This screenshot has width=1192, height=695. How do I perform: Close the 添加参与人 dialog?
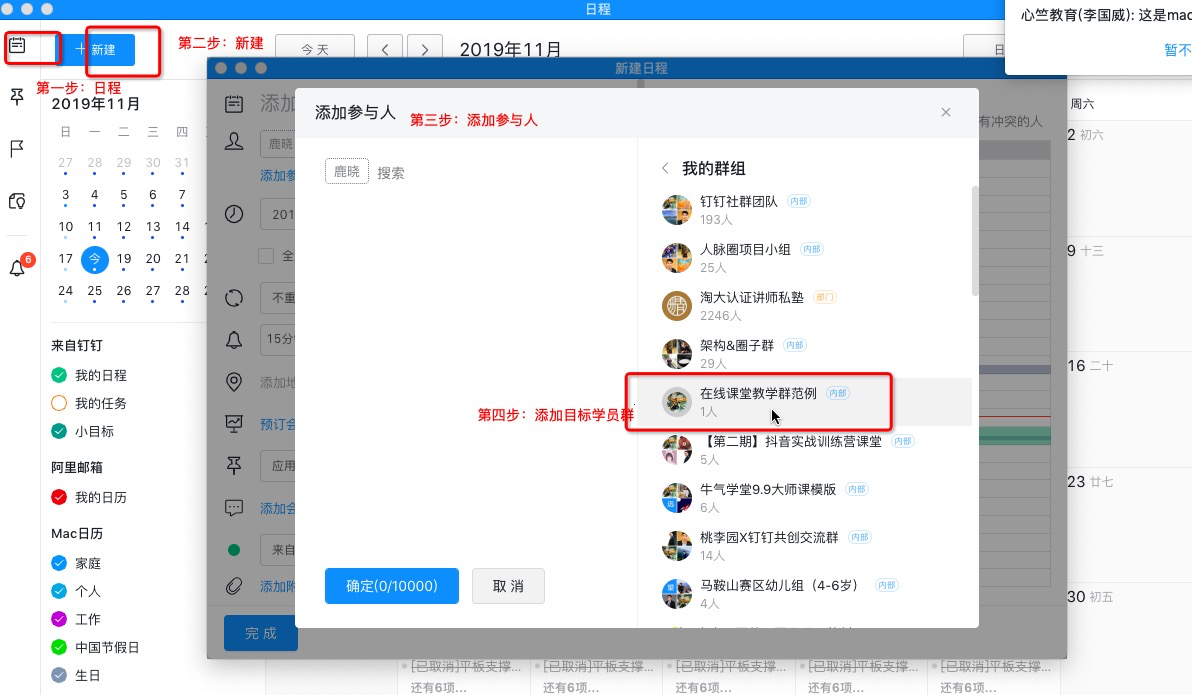946,113
